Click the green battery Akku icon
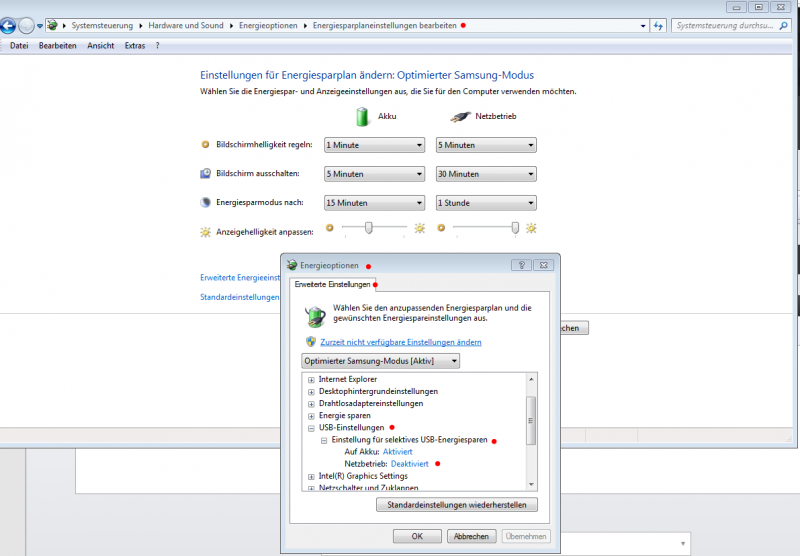This screenshot has width=800, height=556. [362, 116]
